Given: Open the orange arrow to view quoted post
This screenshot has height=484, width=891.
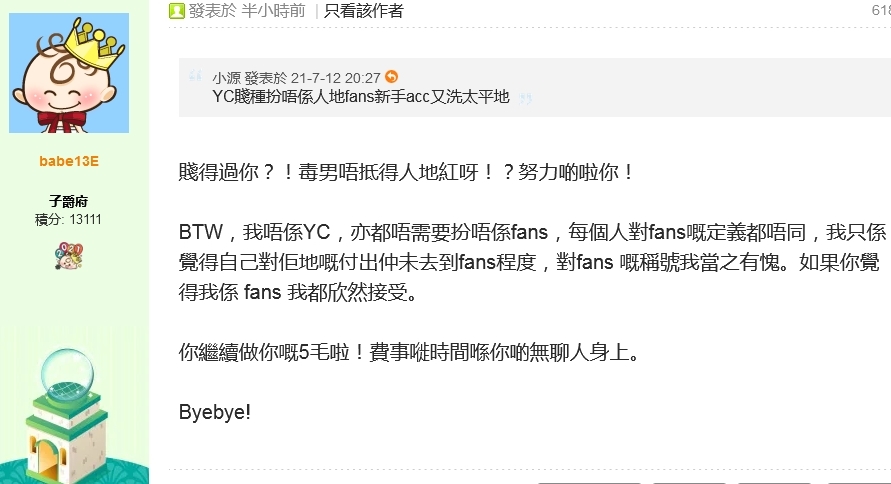Looking at the screenshot, I should click(x=392, y=77).
